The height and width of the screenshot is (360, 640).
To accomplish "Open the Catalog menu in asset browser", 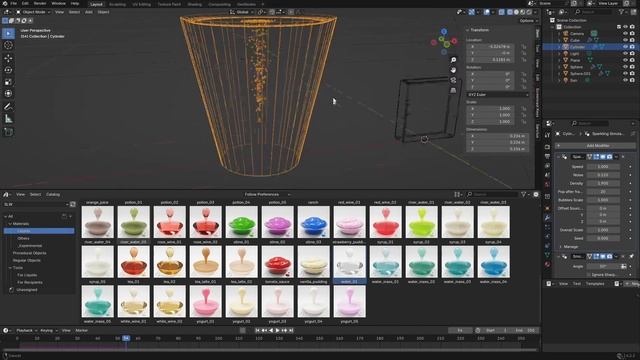I will (x=53, y=195).
